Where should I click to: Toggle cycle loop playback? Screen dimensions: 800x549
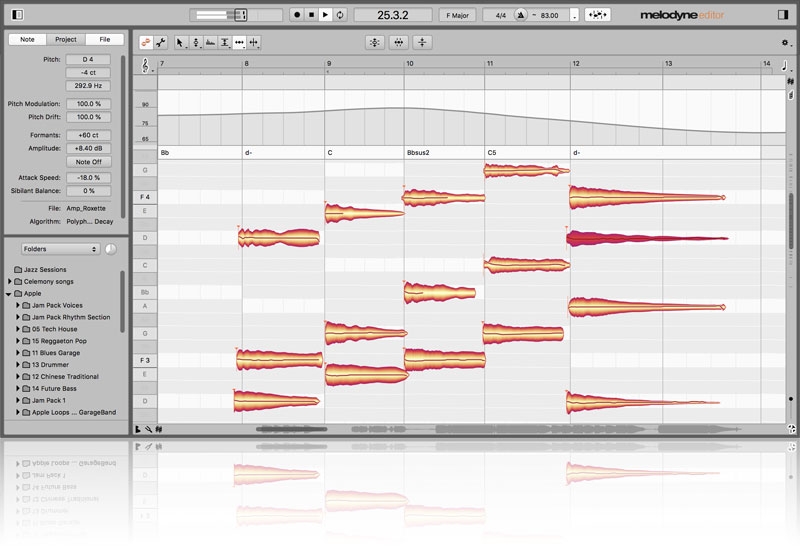click(x=340, y=15)
